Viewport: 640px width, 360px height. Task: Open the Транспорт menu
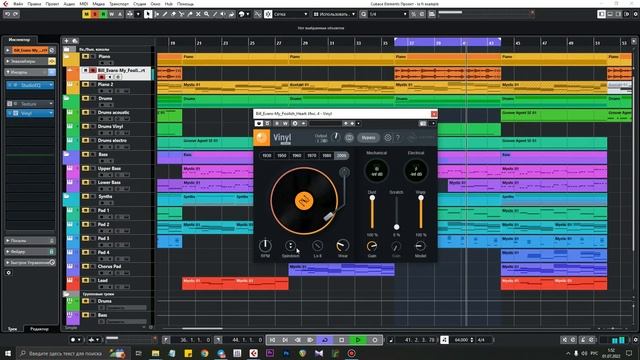pos(119,4)
